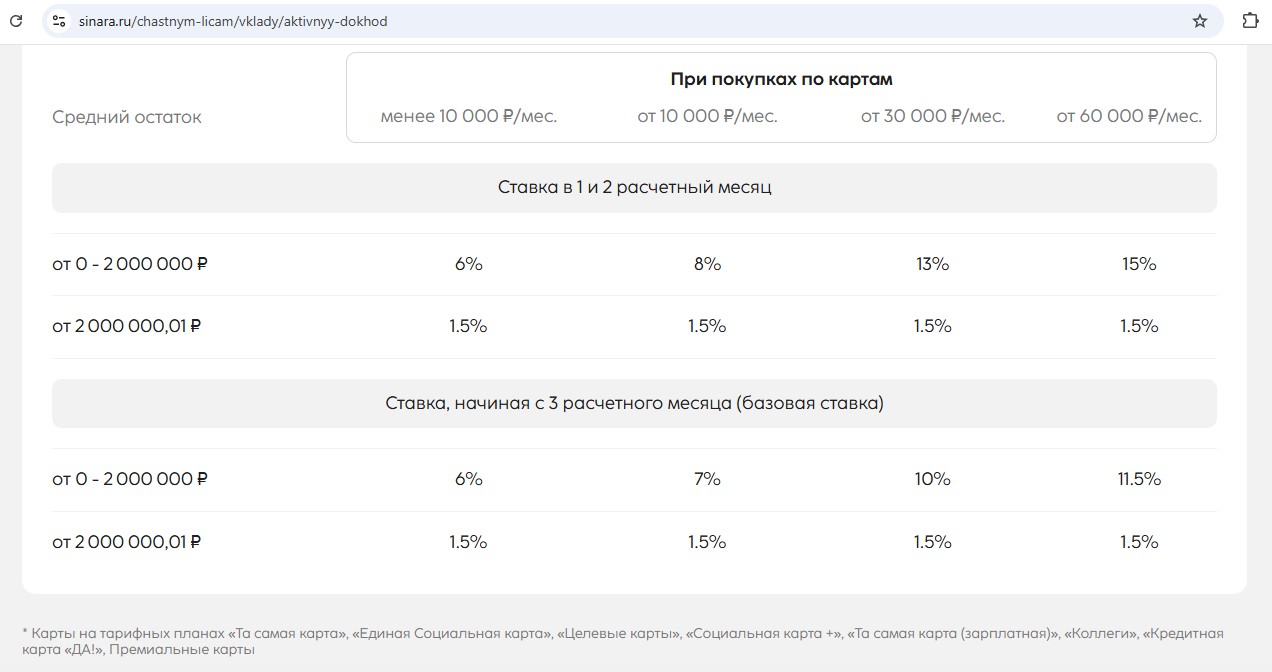Click the footnote text about card tariff plans
The width and height of the screenshot is (1272, 672).
pos(622,641)
